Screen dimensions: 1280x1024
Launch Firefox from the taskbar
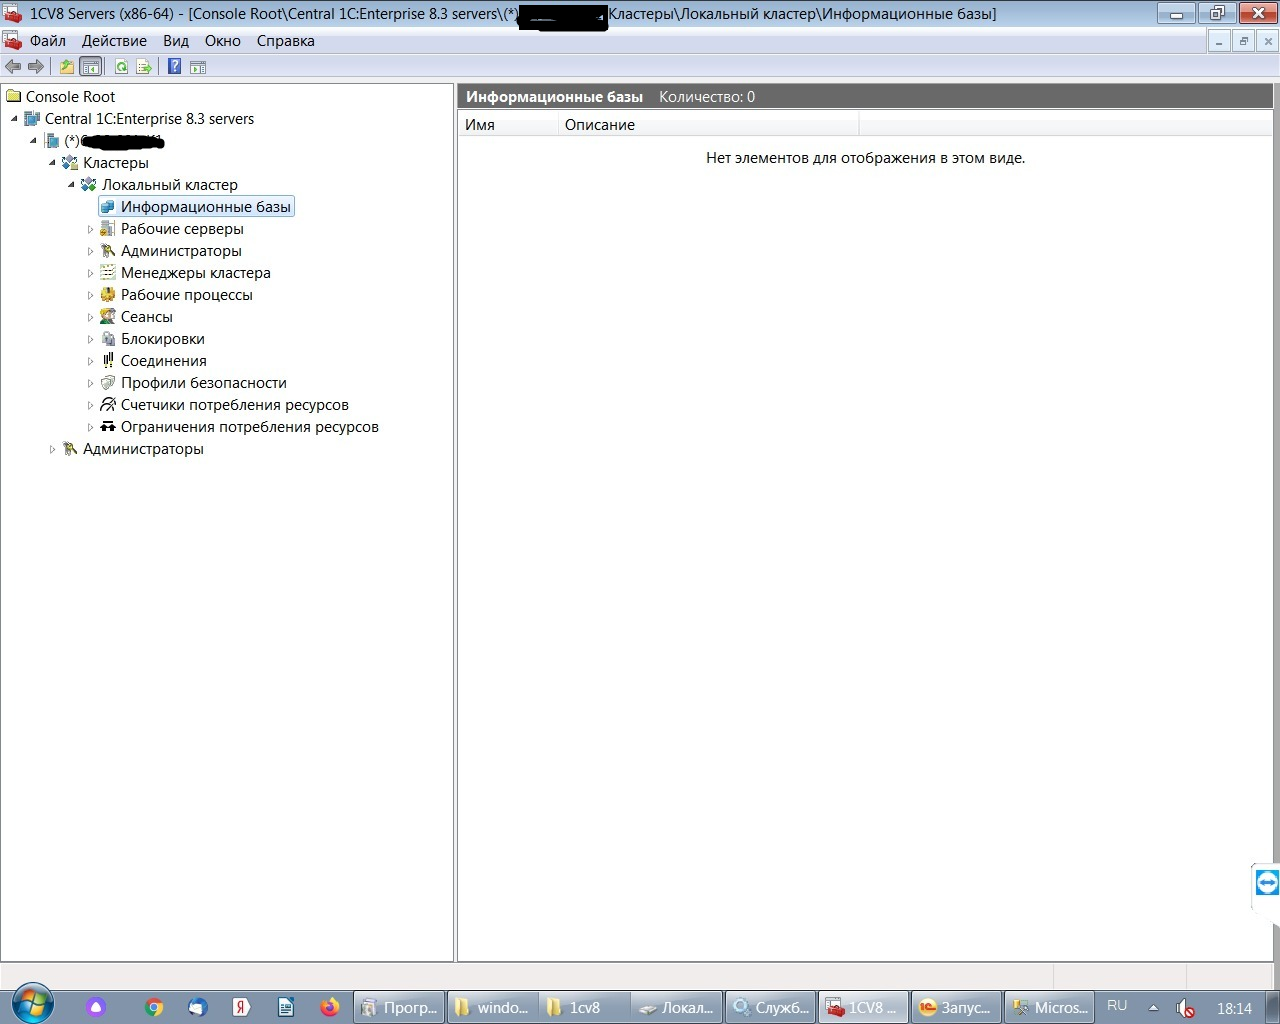tap(329, 1007)
